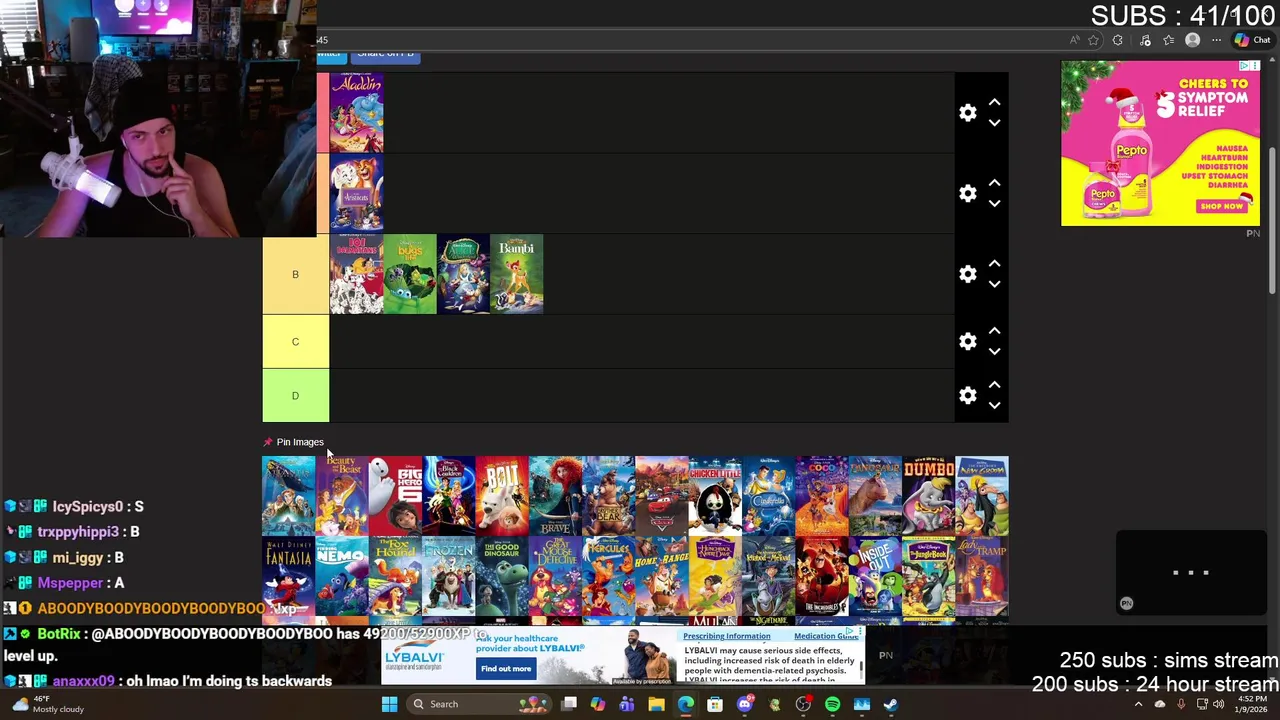The height and width of the screenshot is (720, 1280).
Task: Pick the Dumbo poster
Action: [x=928, y=496]
